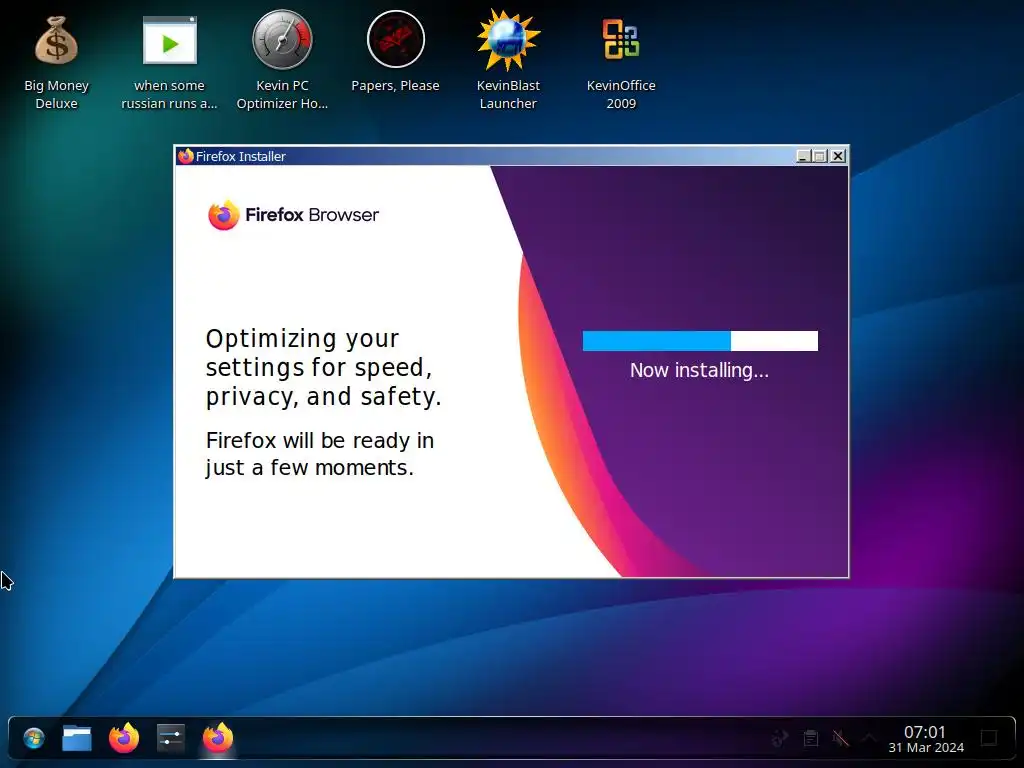Expand hidden system tray icons arrow
1024x768 pixels.
(x=869, y=738)
